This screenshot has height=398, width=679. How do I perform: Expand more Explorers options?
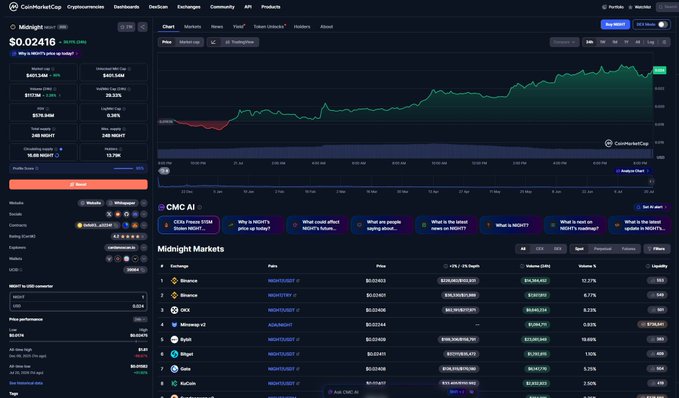(144, 248)
